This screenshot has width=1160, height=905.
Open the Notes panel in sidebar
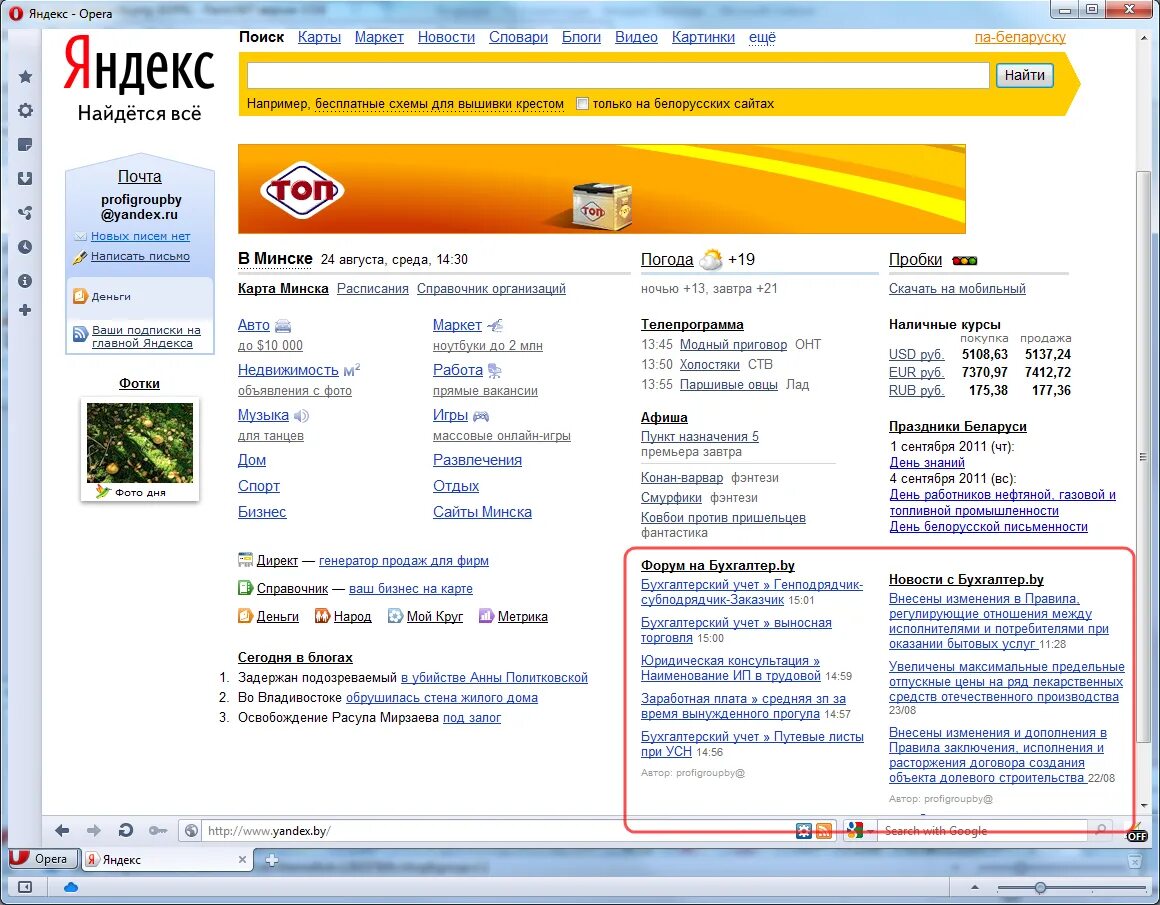point(25,144)
